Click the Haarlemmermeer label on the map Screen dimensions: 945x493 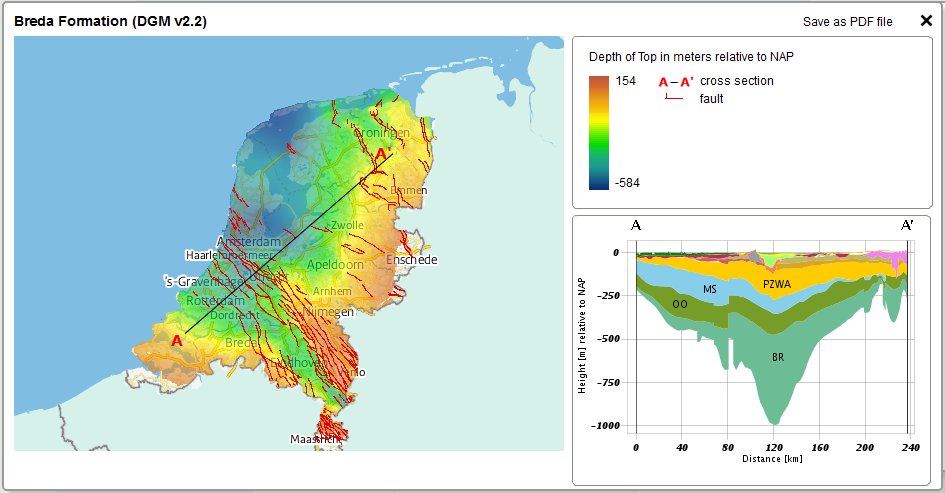pos(228,256)
